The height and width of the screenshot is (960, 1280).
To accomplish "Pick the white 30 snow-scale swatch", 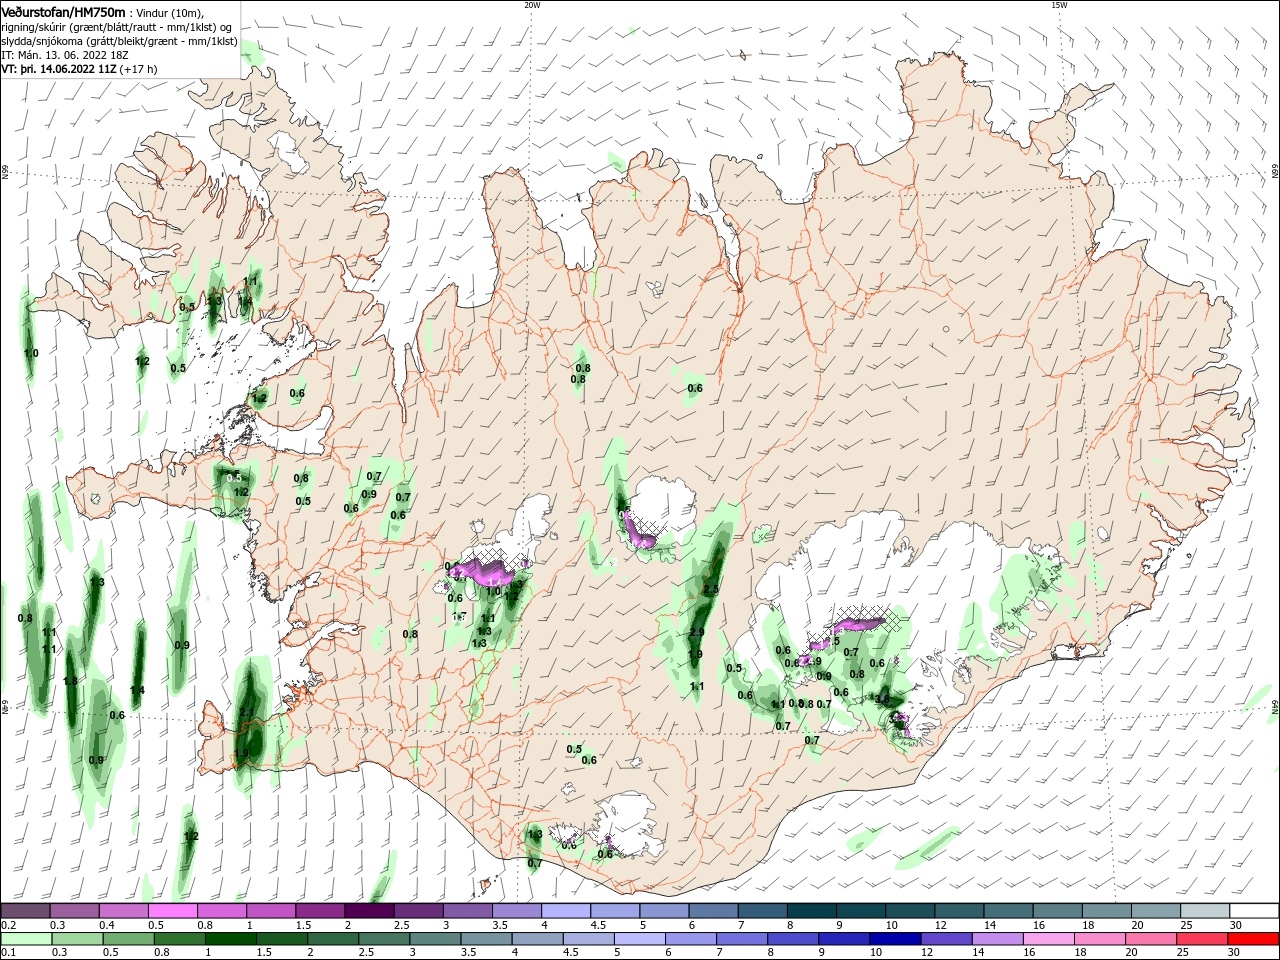I will click(1254, 911).
